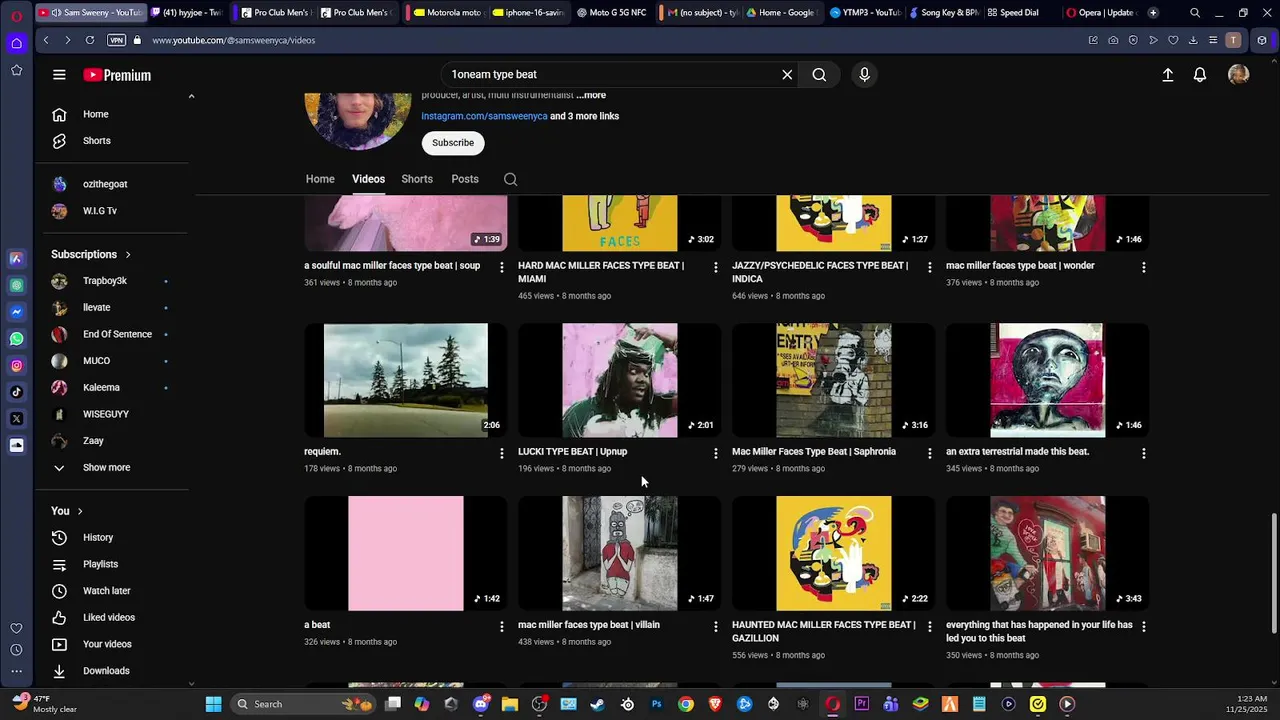Play the 'requiem.' video thumbnail
The image size is (1280, 720).
pyautogui.click(x=405, y=380)
